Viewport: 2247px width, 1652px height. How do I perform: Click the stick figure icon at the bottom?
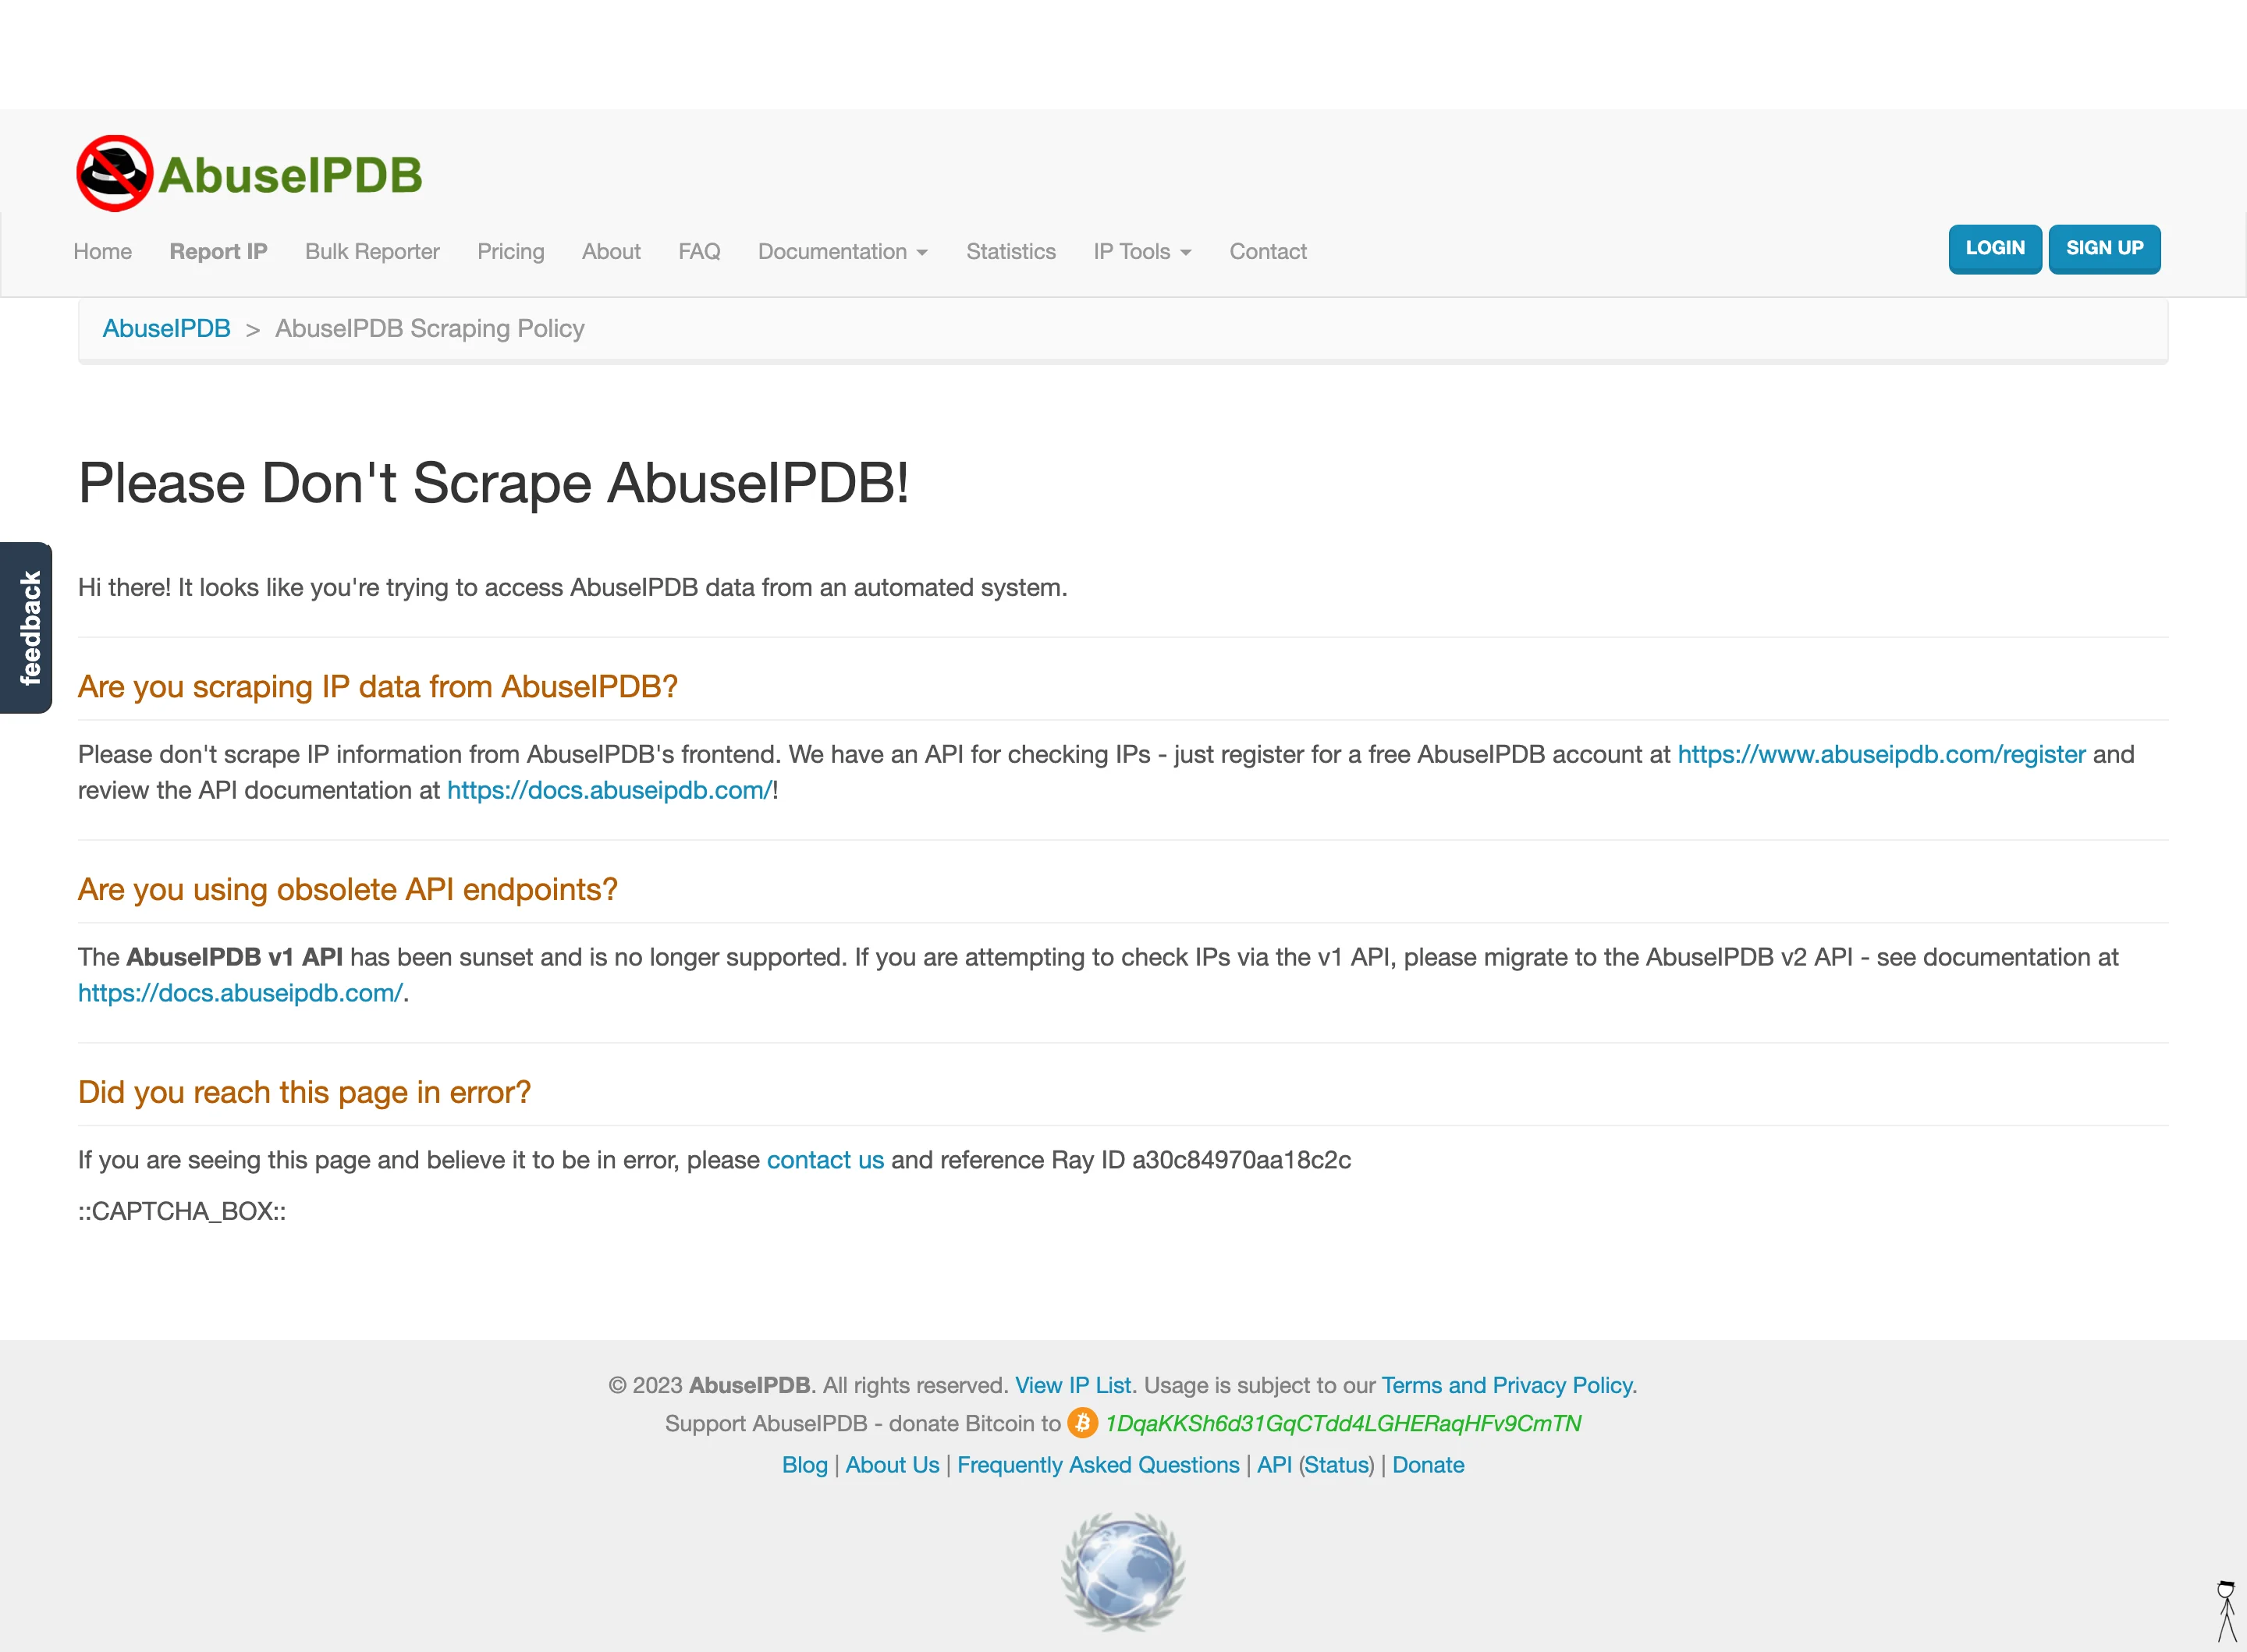click(x=2226, y=1610)
